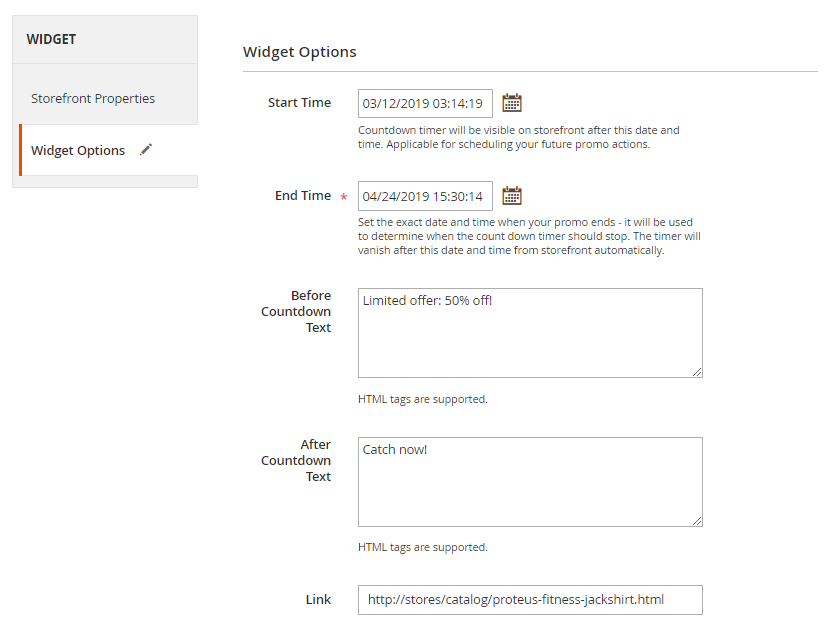This screenshot has height=626, width=836.
Task: Click the Link field label
Action: click(318, 600)
